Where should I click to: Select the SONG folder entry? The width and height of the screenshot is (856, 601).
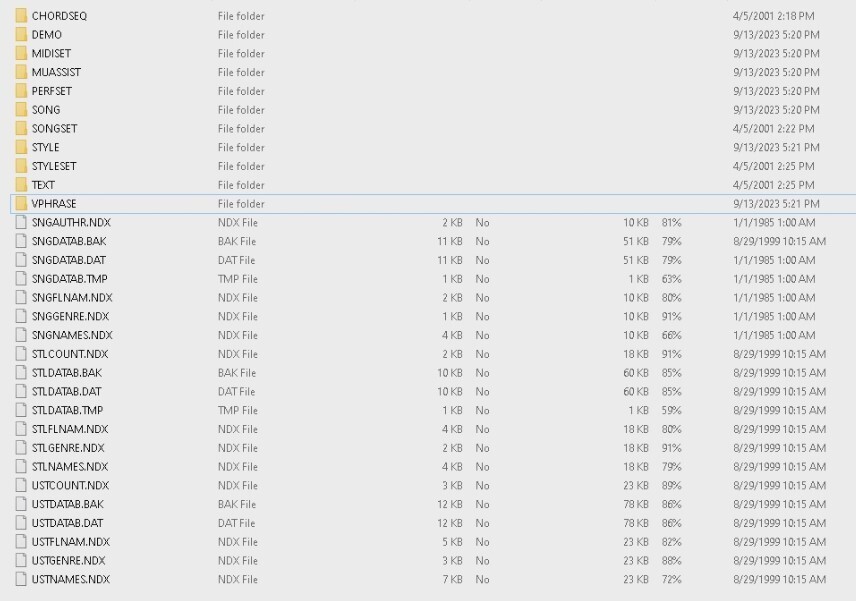(x=46, y=110)
